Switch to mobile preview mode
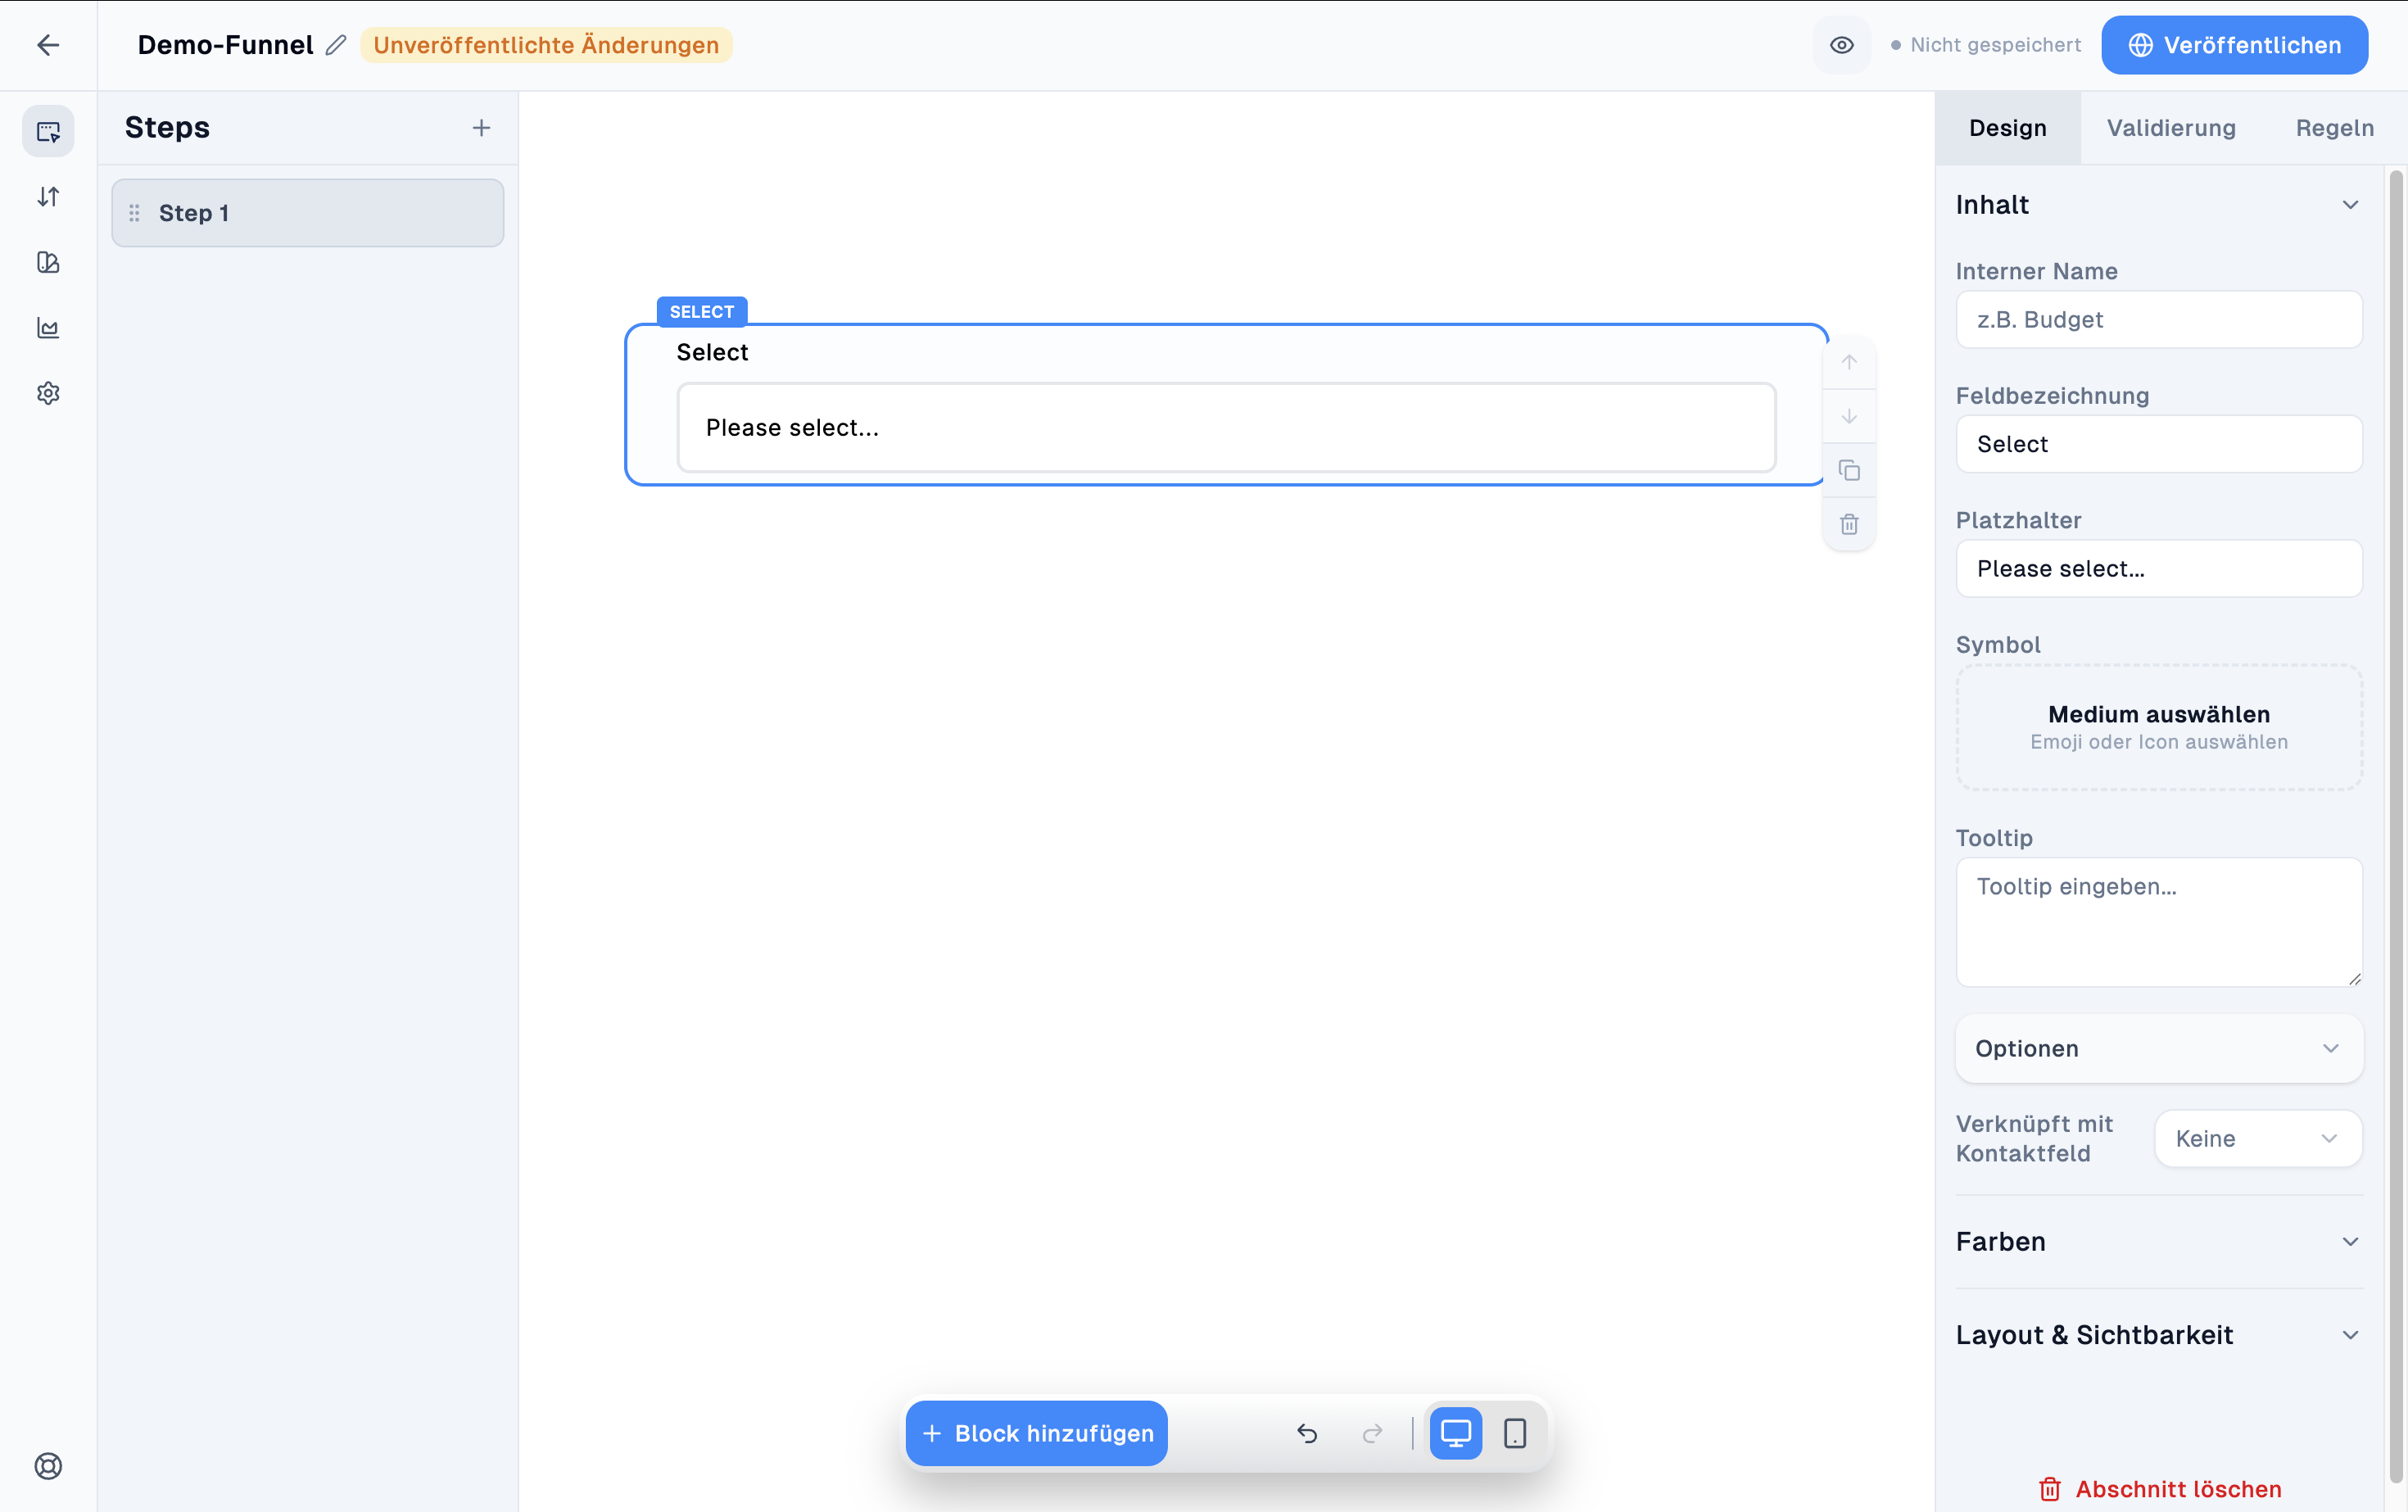The height and width of the screenshot is (1512, 2408). pos(1514,1433)
